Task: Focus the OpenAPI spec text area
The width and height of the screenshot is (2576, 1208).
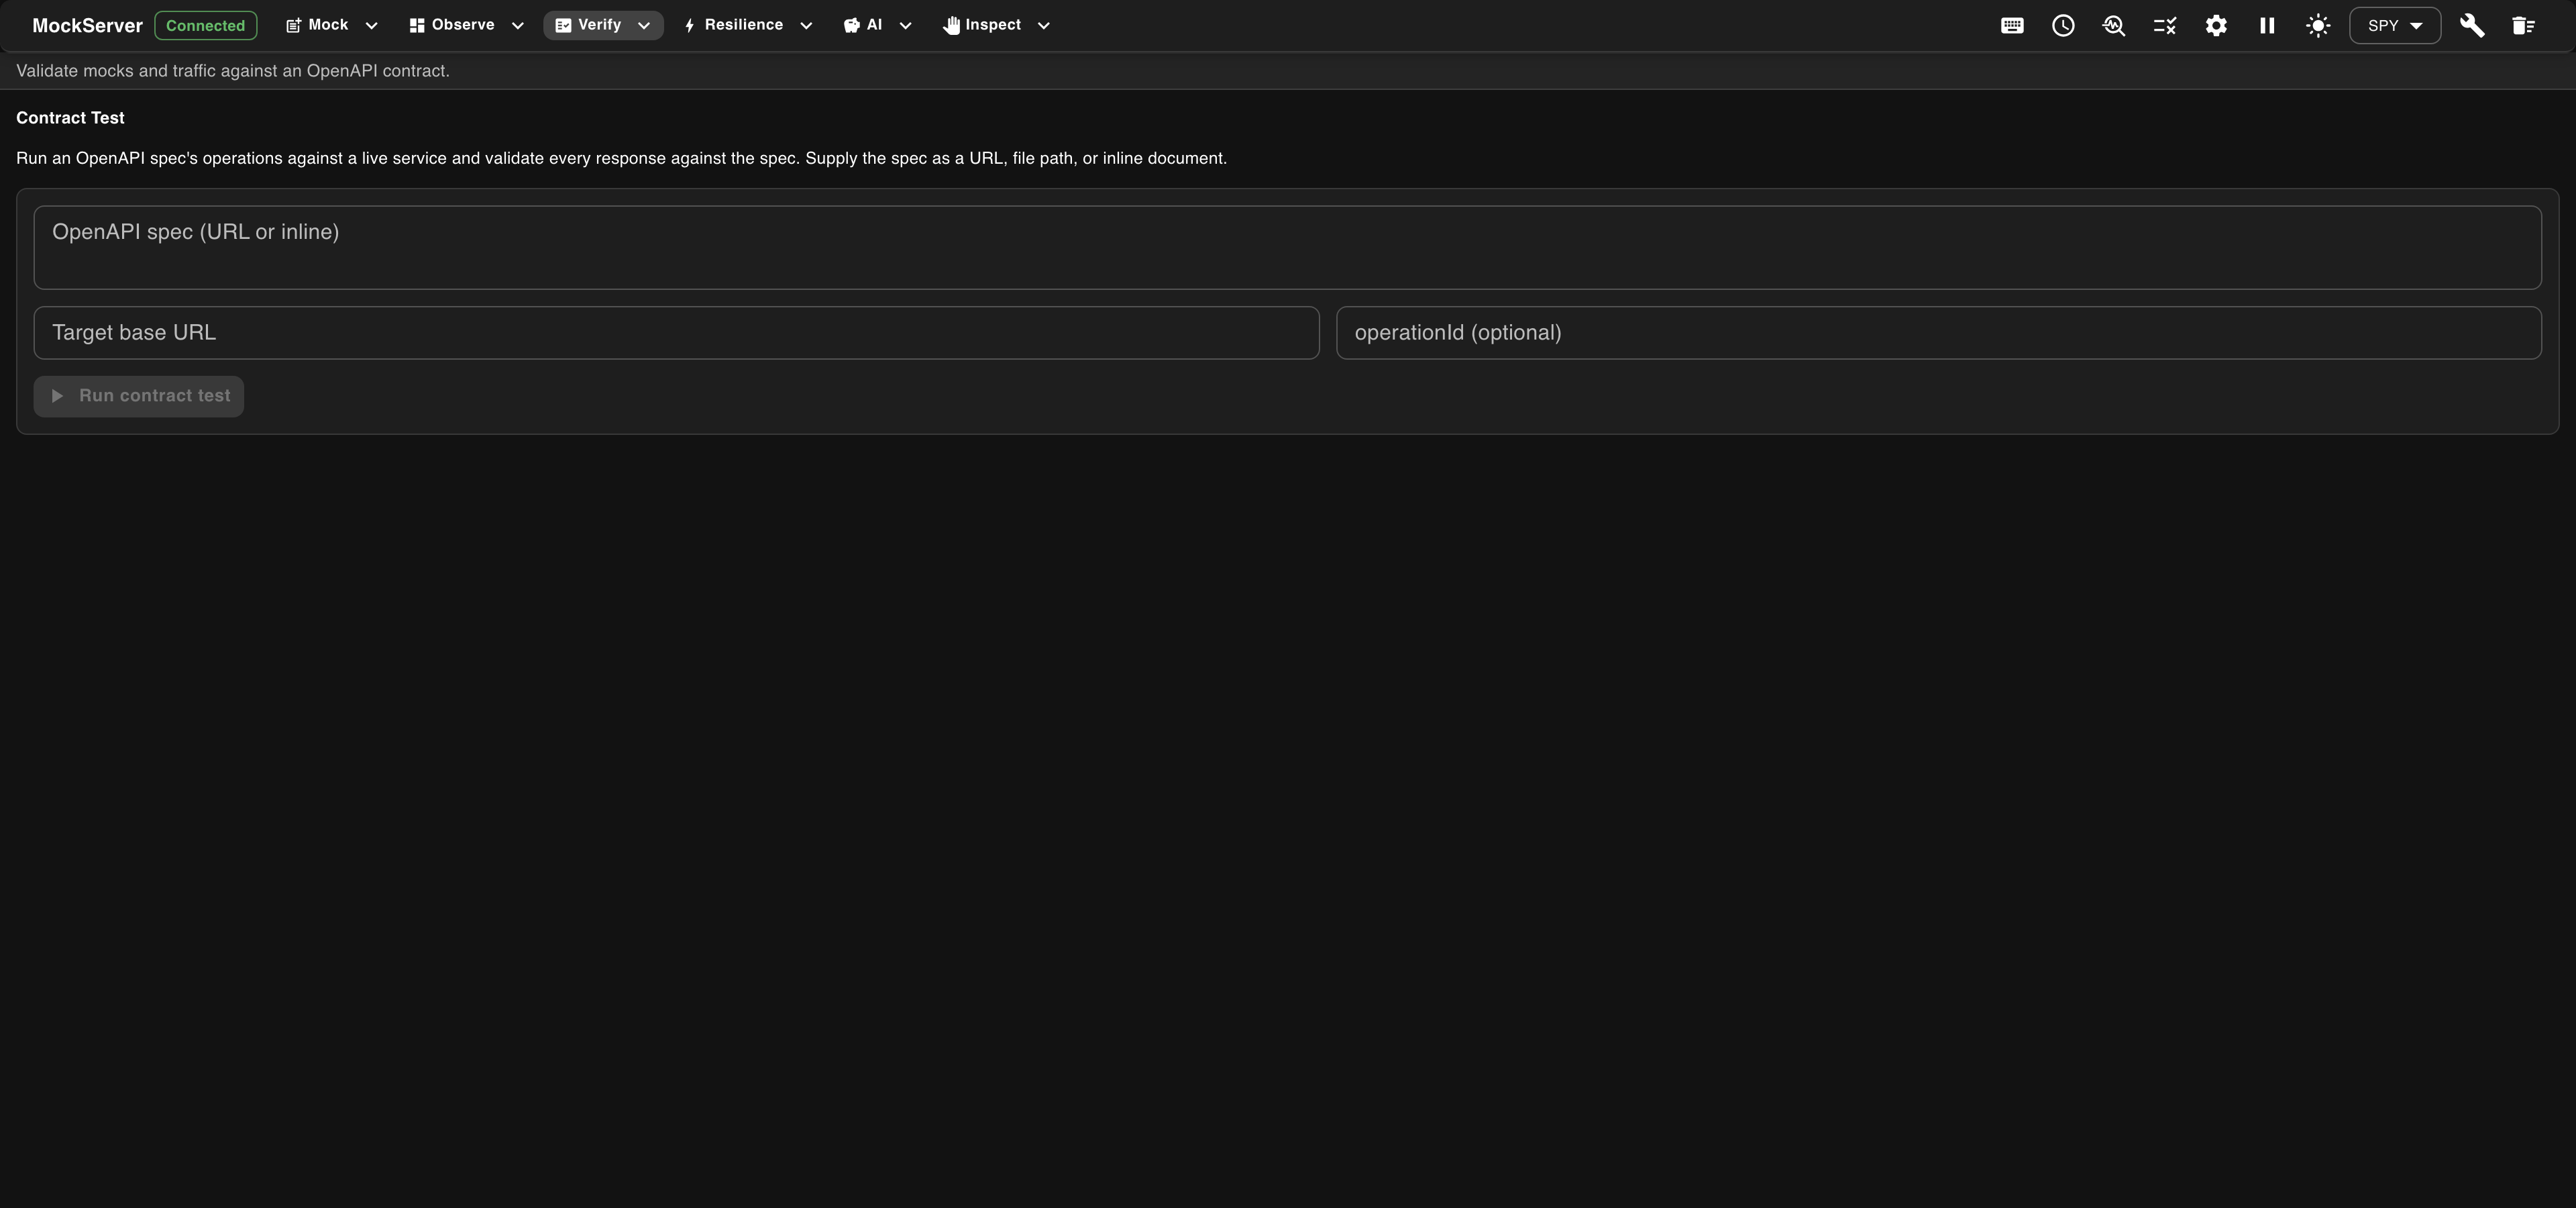Action: click(1287, 248)
